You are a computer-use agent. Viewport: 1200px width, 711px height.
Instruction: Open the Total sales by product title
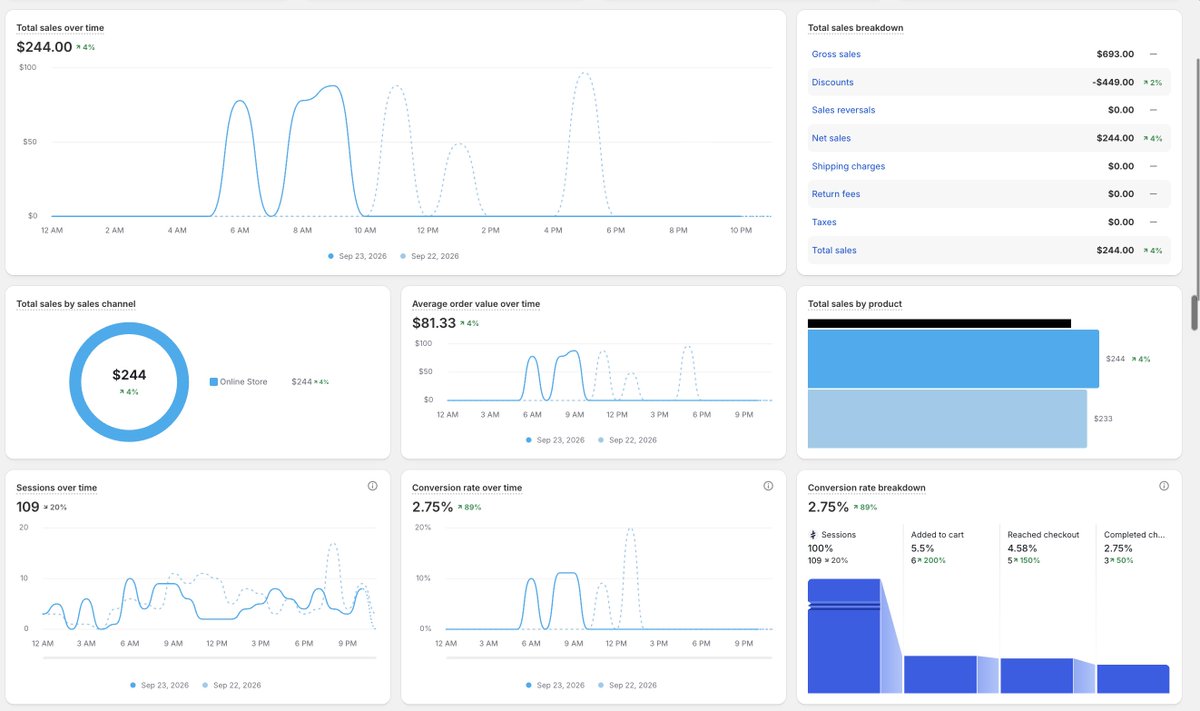pos(855,304)
